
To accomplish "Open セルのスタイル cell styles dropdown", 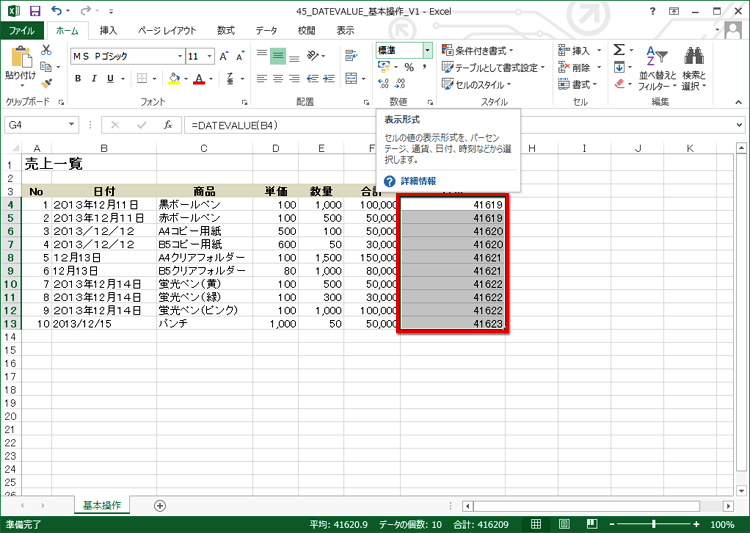I will 476,84.
